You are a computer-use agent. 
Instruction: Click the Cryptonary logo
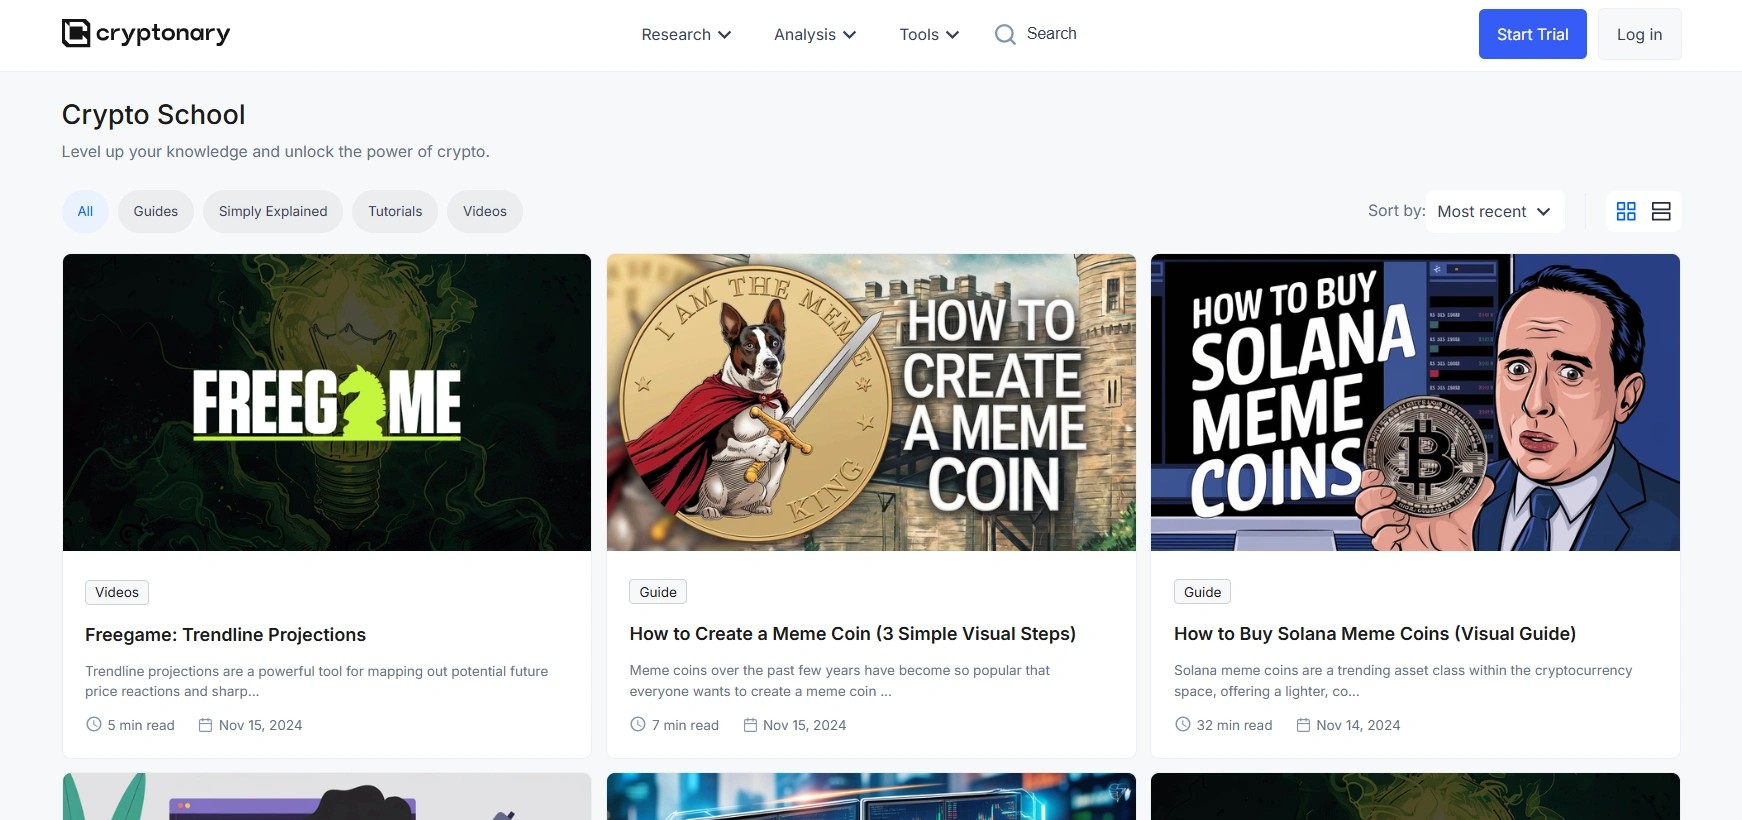[x=146, y=33]
